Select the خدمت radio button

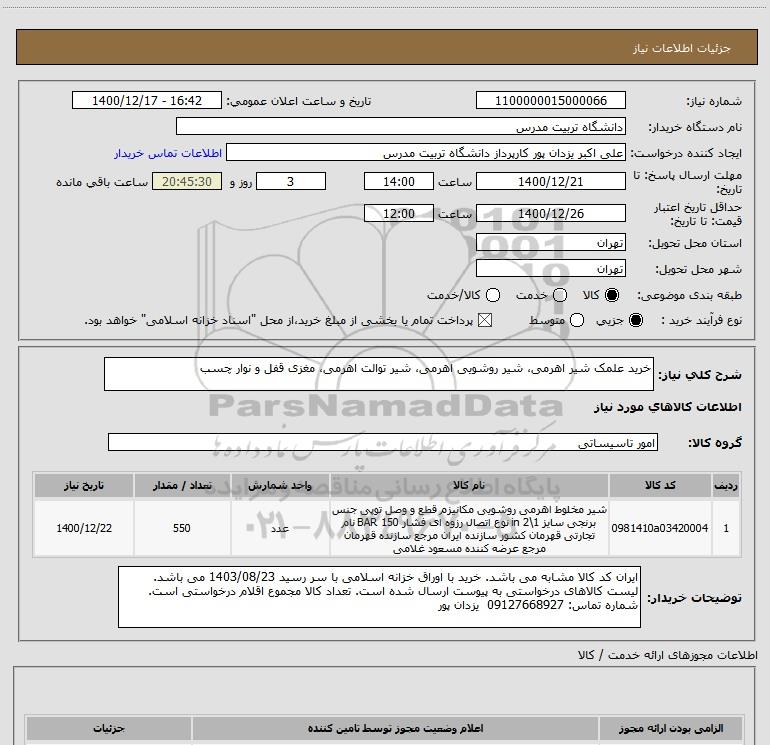pos(560,295)
